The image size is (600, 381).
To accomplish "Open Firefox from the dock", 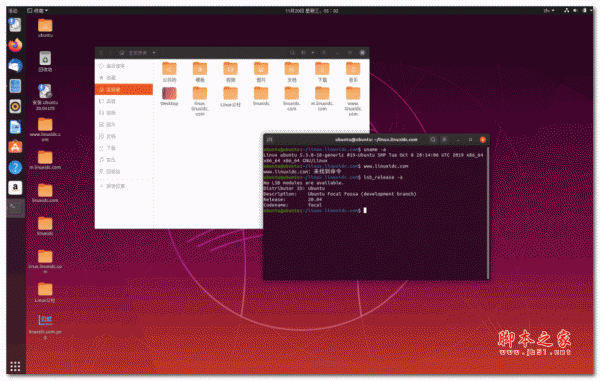I will pyautogui.click(x=15, y=46).
